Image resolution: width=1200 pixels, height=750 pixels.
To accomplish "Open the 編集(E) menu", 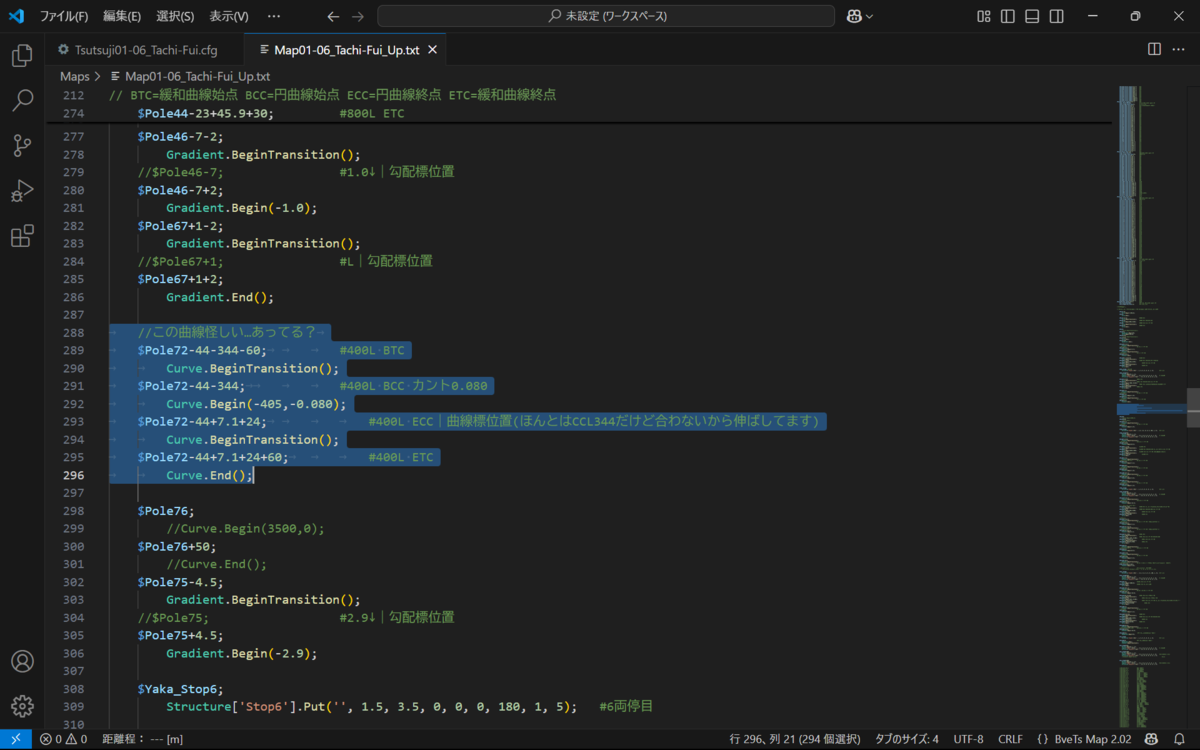I will point(122,16).
